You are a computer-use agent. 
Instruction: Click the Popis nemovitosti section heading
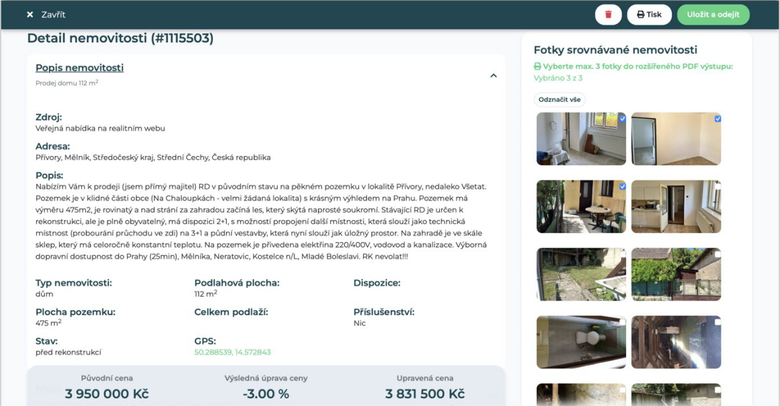coord(79,68)
